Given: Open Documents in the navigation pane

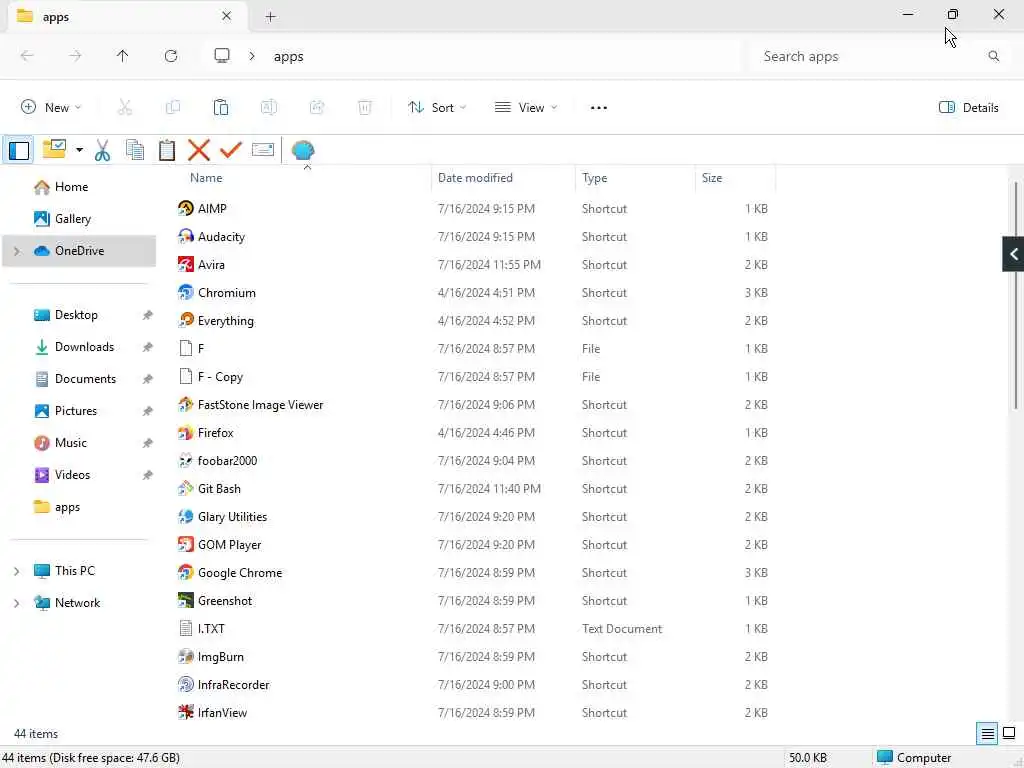Looking at the screenshot, I should (x=86, y=379).
